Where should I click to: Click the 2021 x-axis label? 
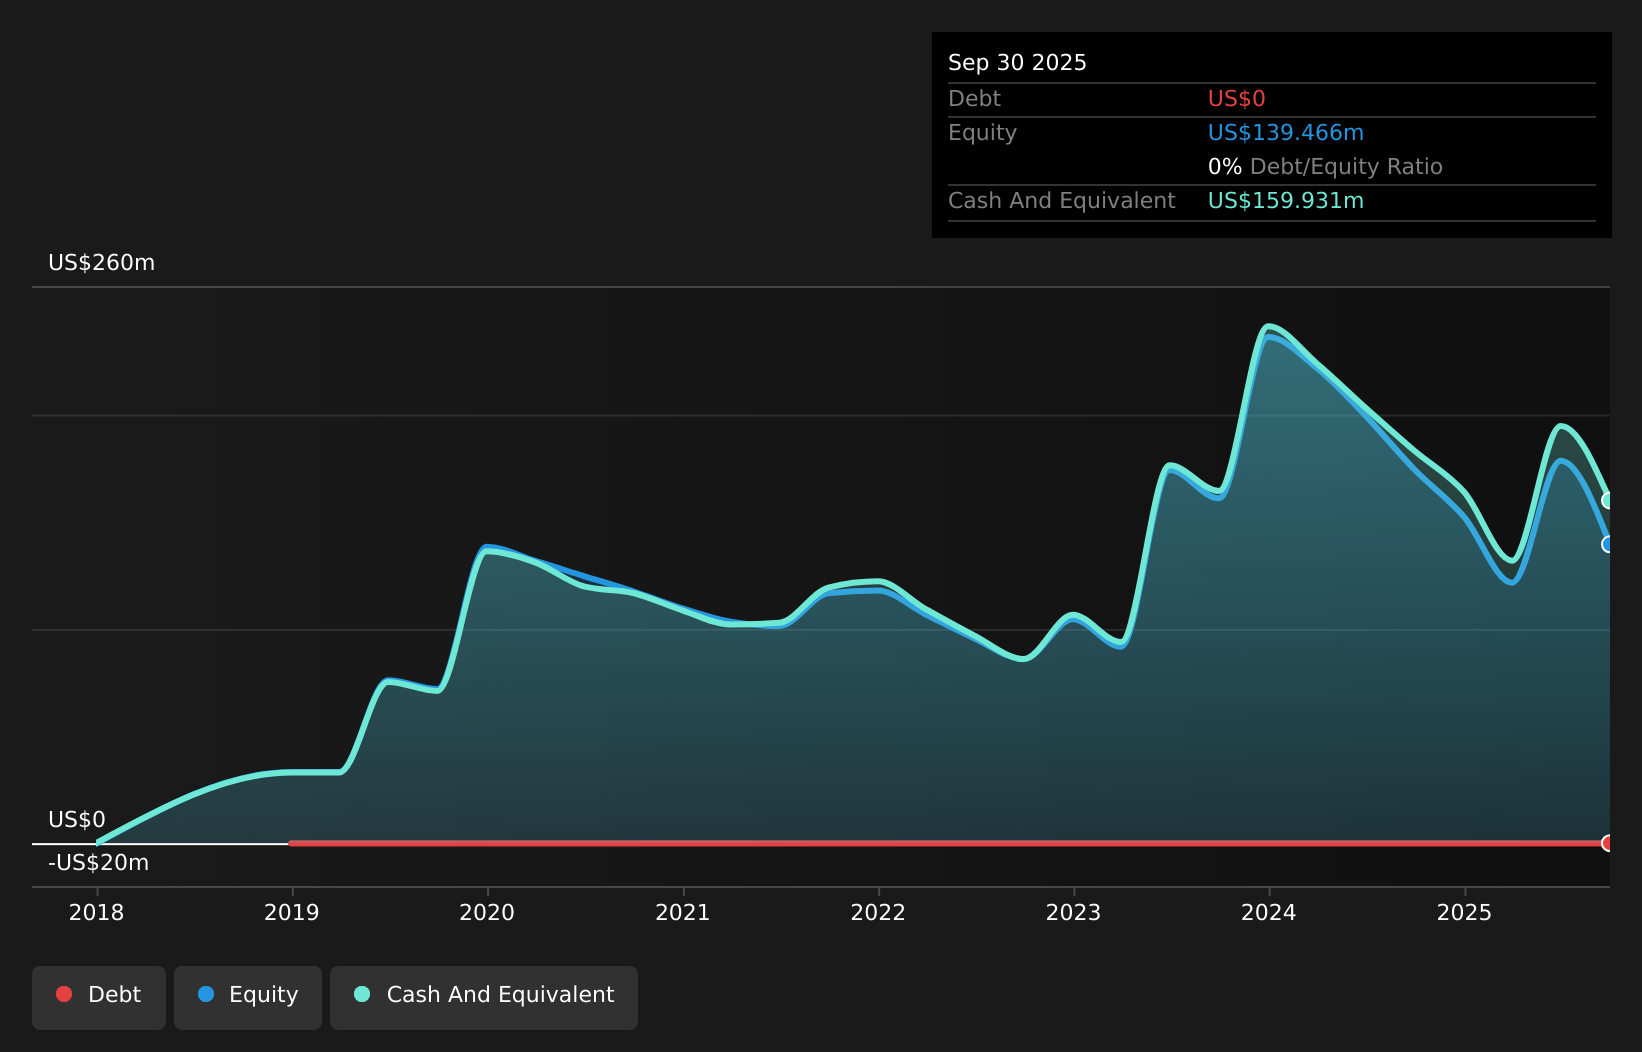click(683, 913)
